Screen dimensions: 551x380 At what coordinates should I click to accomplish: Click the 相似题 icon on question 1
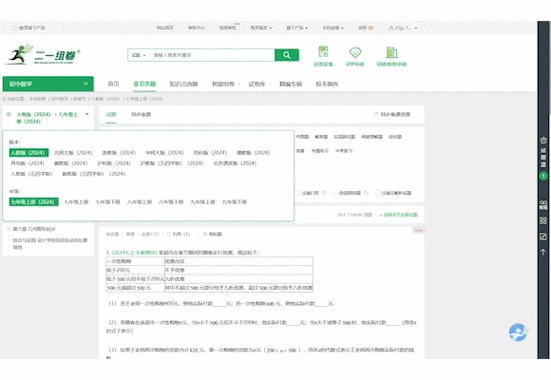coord(205,234)
